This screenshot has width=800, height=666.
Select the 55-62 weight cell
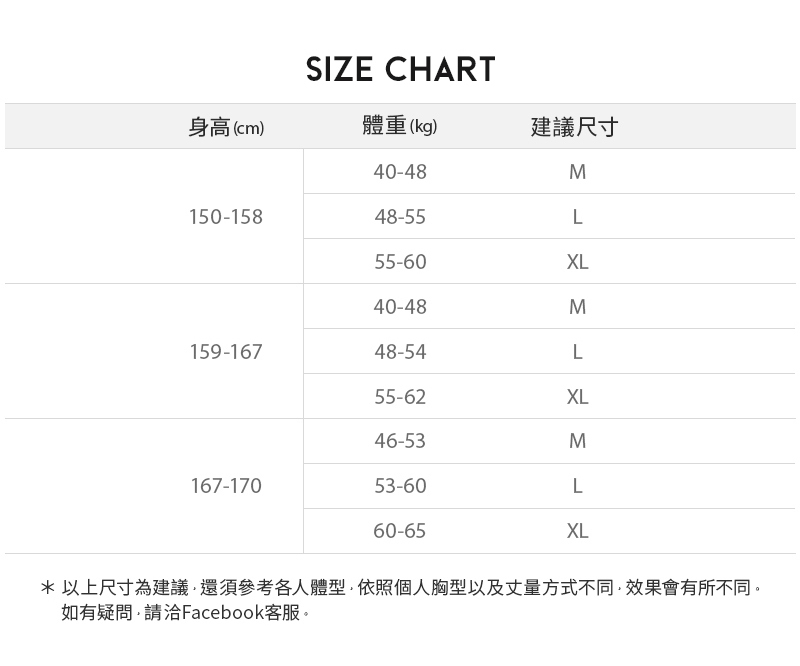[400, 397]
